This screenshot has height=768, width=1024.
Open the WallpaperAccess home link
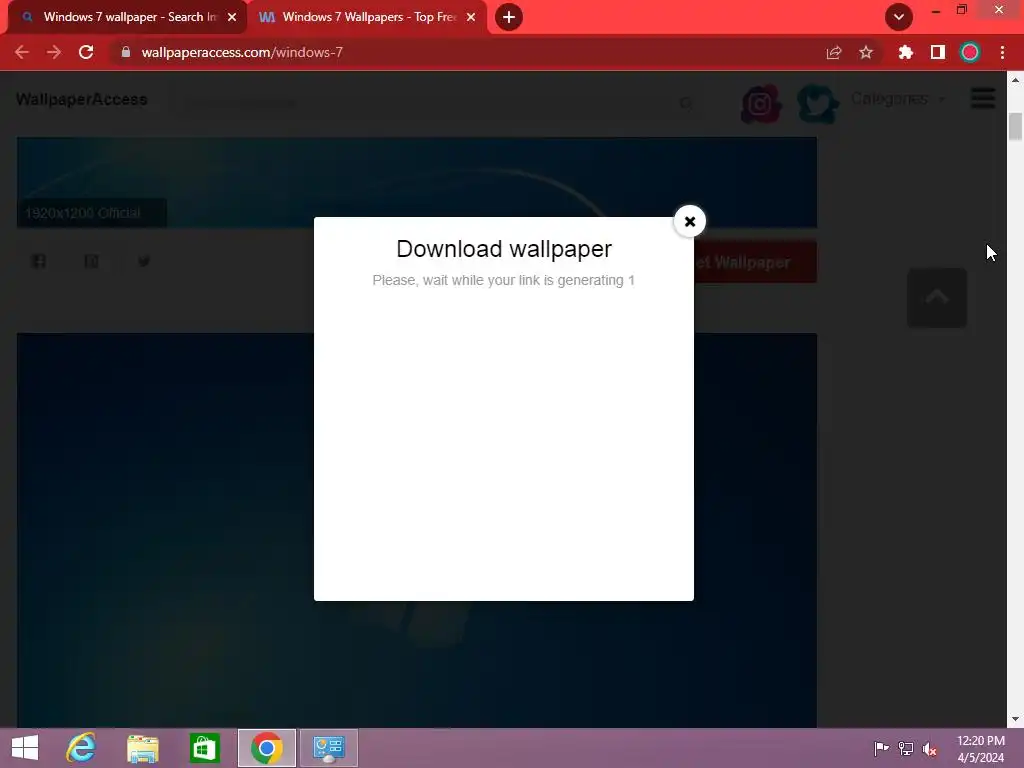82,99
